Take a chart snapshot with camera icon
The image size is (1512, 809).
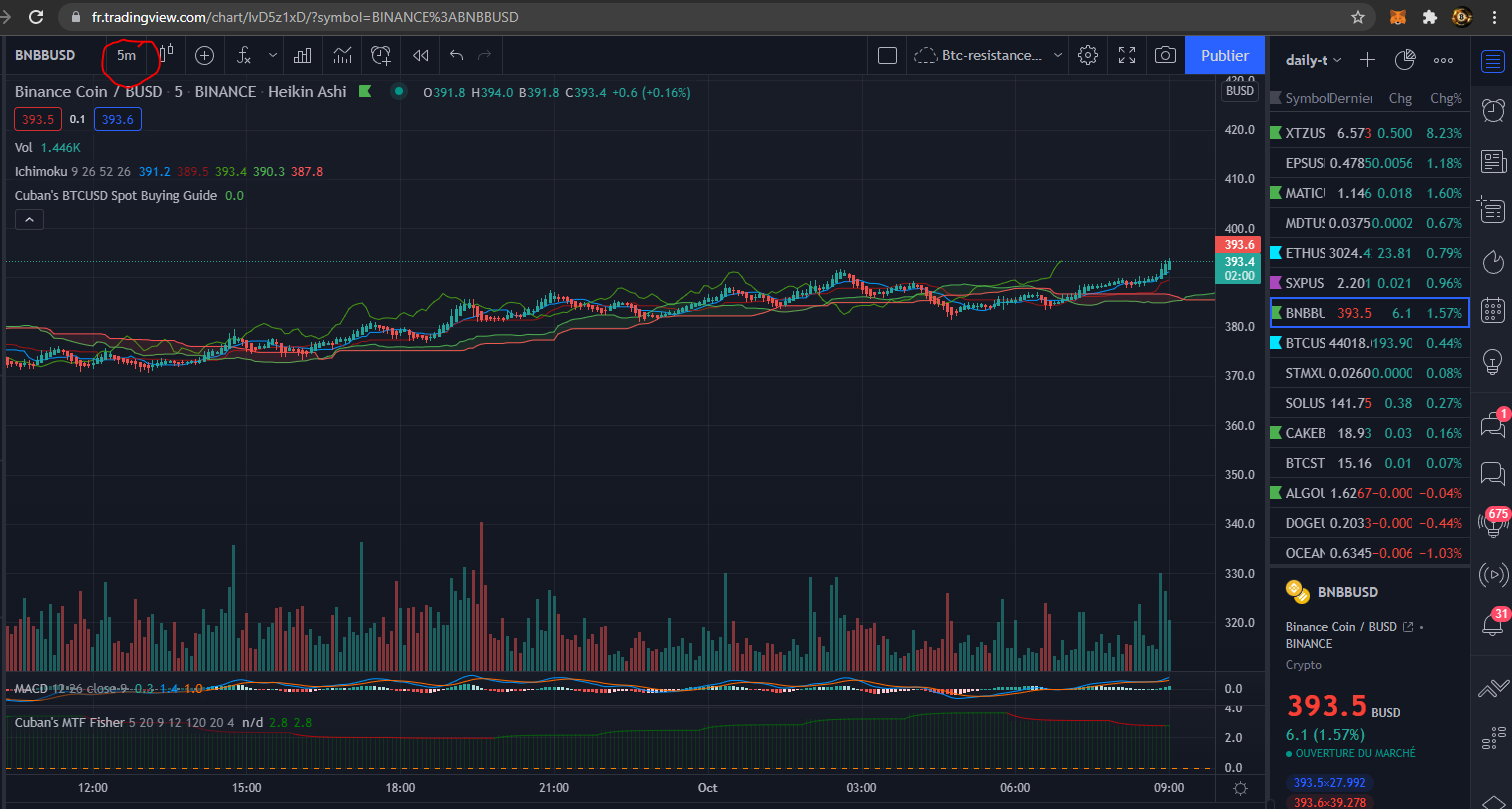1165,55
